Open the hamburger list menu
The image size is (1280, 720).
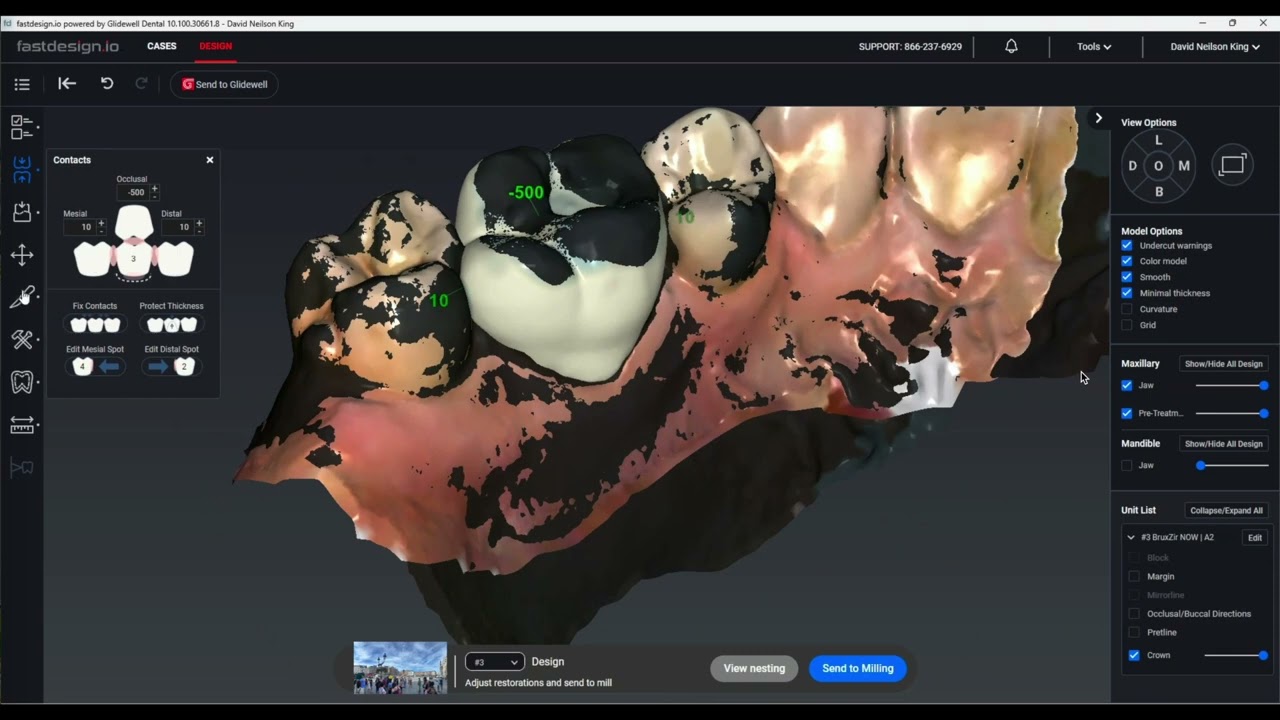(x=22, y=85)
